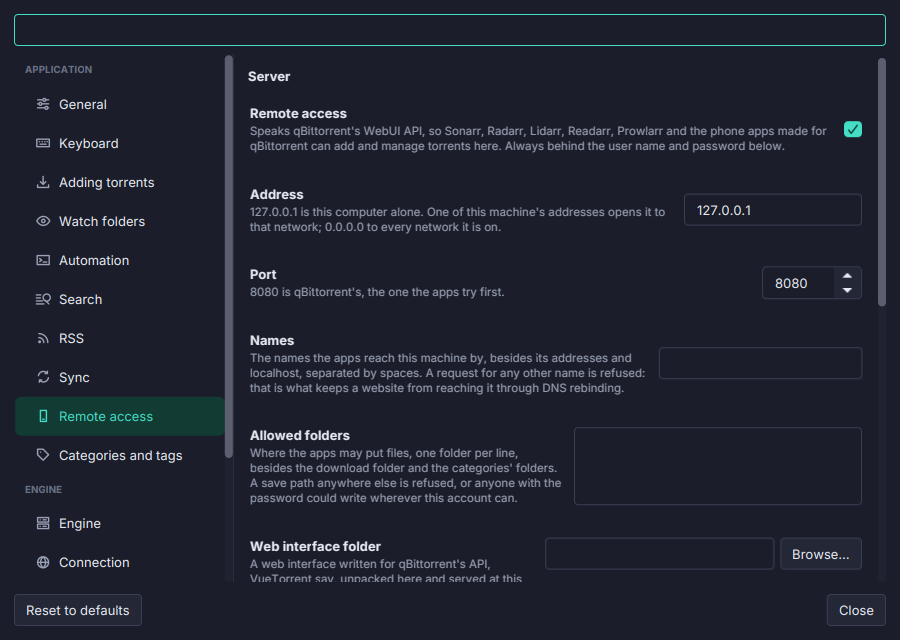
Task: Click the ENGINE sidebar heading
Action: pyautogui.click(x=44, y=490)
